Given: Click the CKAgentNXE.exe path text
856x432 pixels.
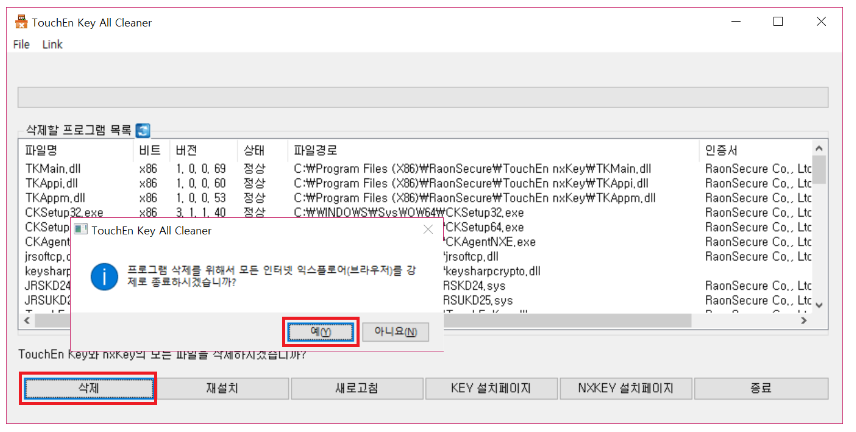Looking at the screenshot, I should coord(490,242).
